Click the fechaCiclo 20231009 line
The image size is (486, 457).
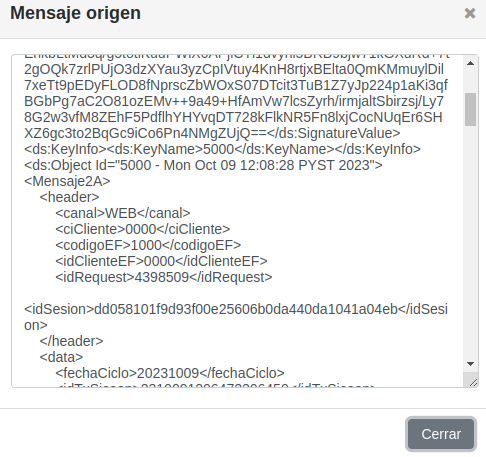pyautogui.click(x=170, y=373)
